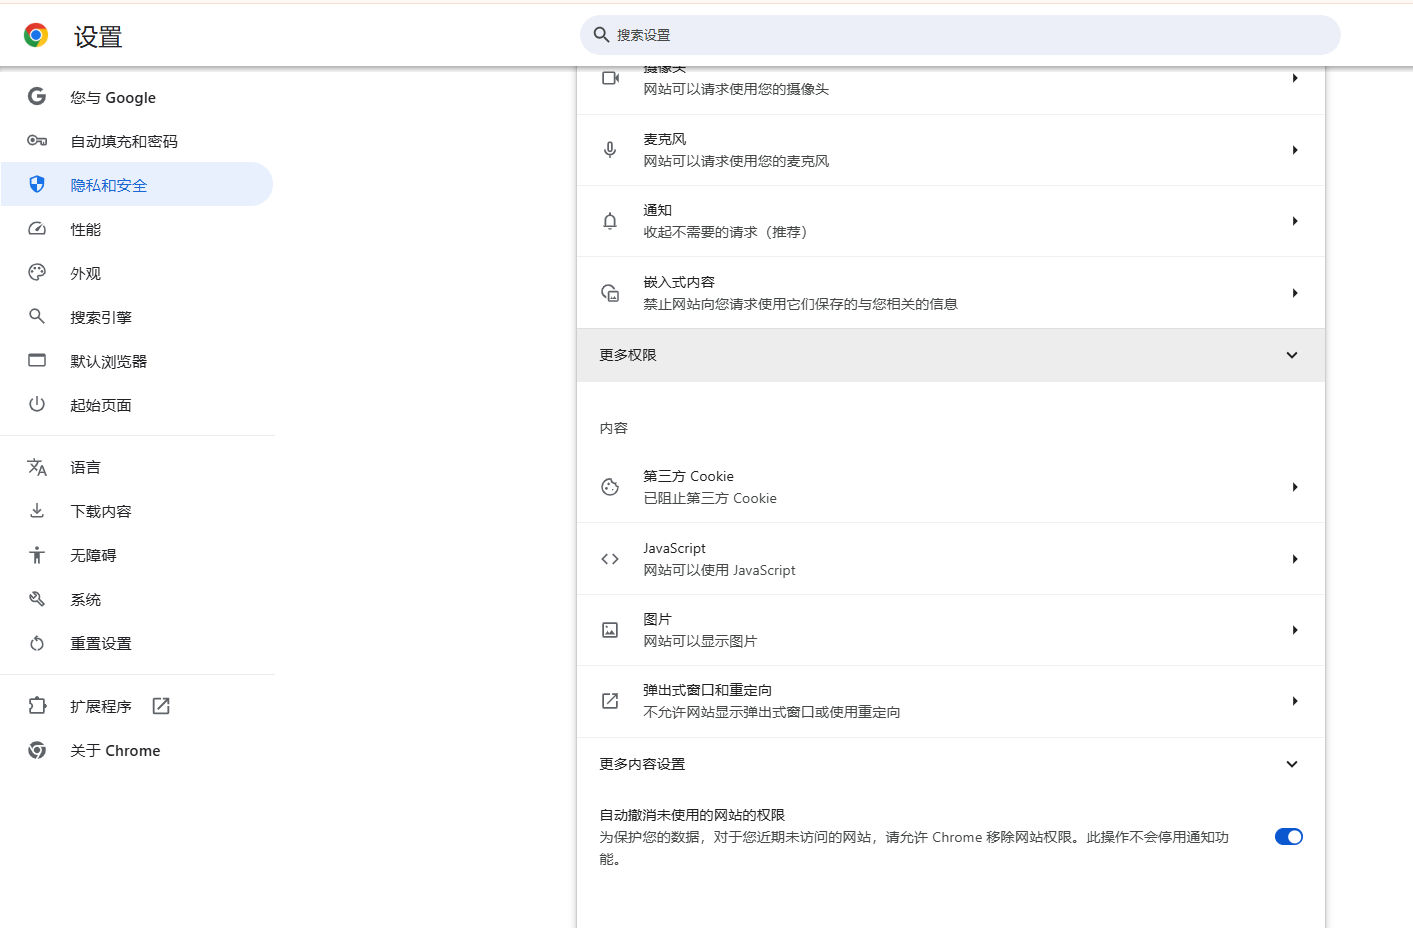Open 下载内容 settings section
This screenshot has height=928, width=1413.
137,511
